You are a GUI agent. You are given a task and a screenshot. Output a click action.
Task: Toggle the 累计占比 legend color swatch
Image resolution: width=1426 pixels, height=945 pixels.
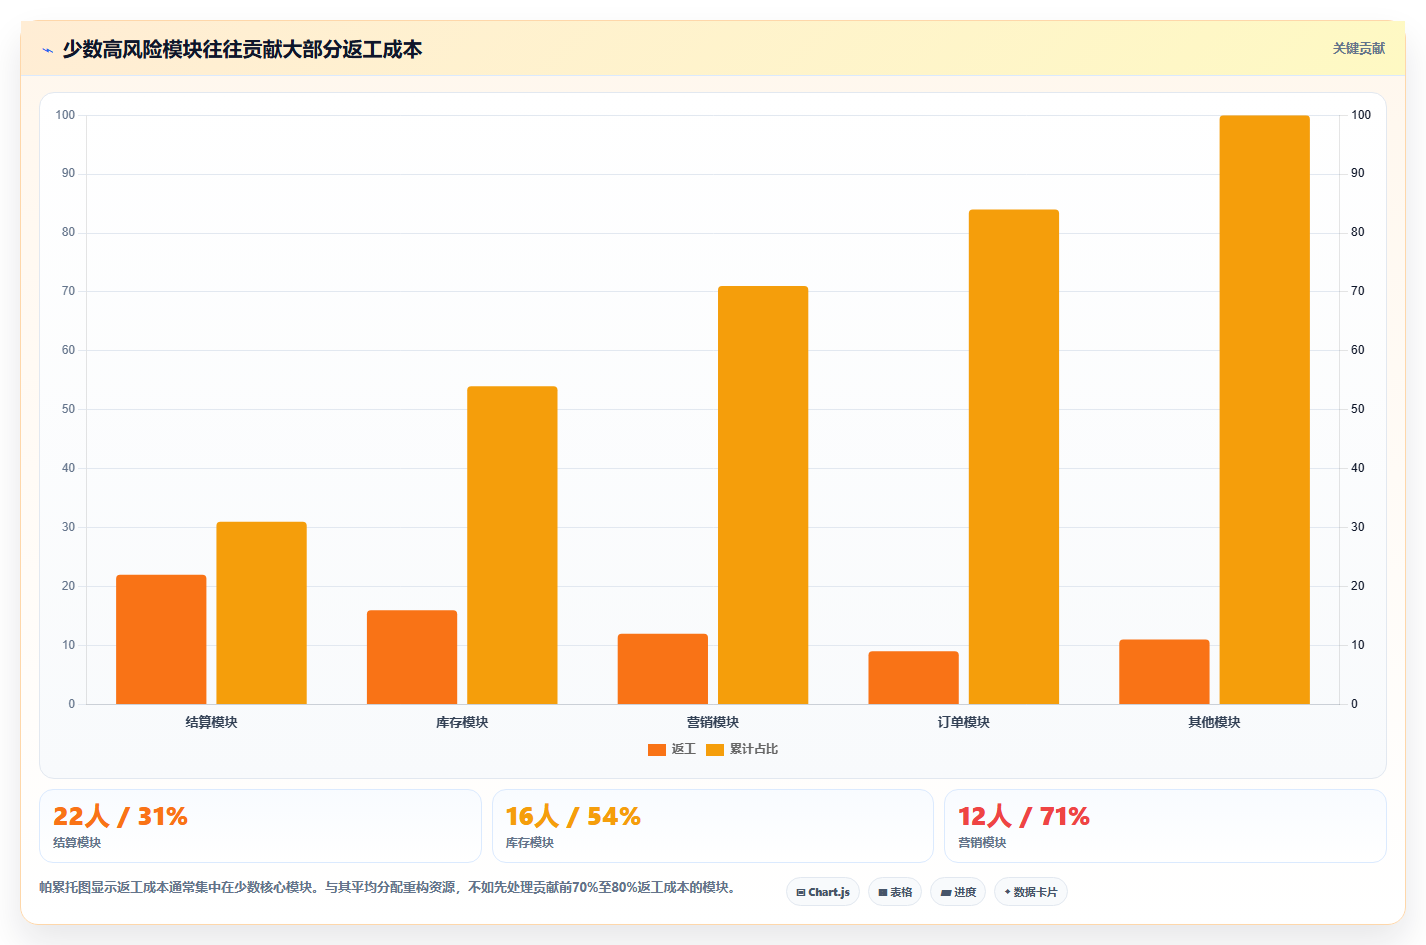(715, 749)
